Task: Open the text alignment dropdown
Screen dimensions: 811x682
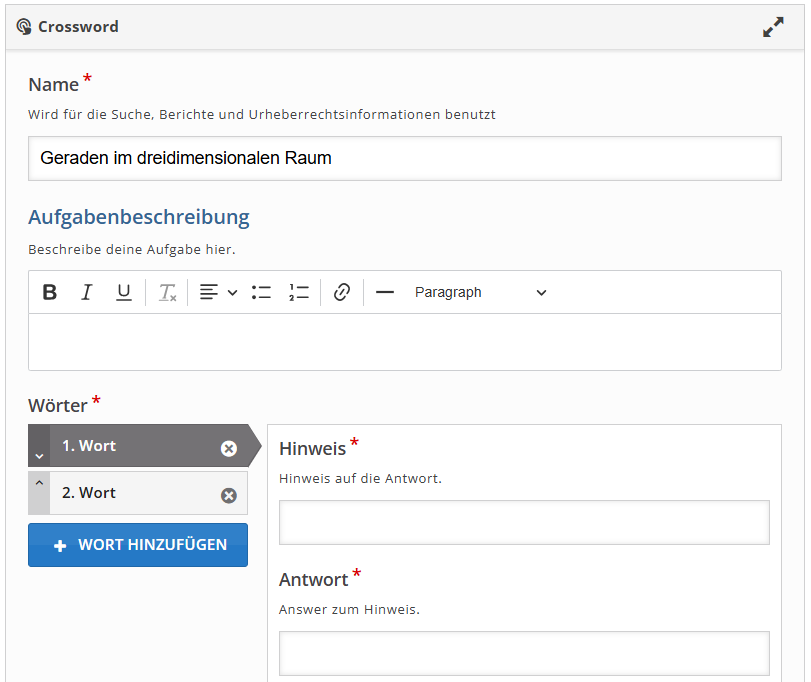Action: point(218,293)
